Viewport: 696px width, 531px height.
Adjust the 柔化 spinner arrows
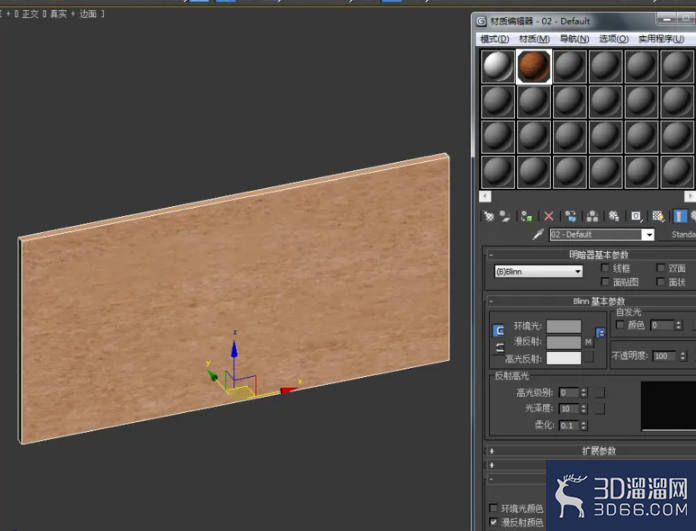pyautogui.click(x=584, y=425)
